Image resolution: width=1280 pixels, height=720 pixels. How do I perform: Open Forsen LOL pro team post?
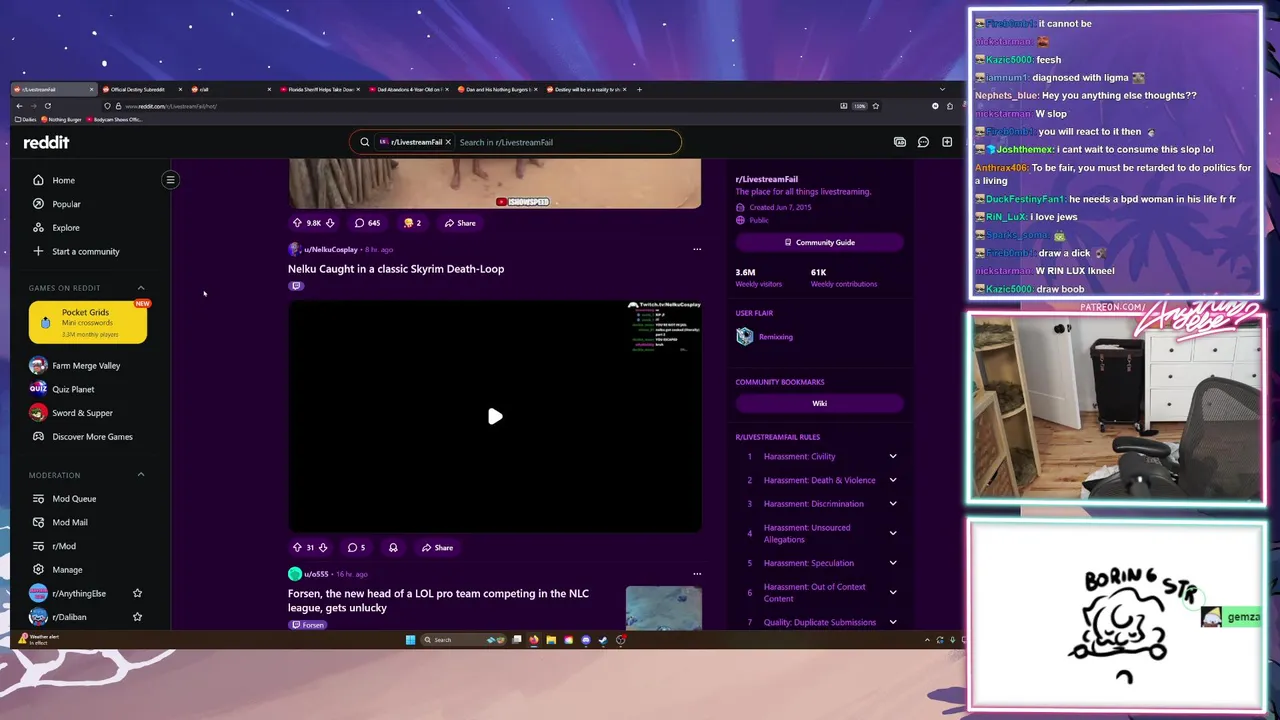point(438,600)
